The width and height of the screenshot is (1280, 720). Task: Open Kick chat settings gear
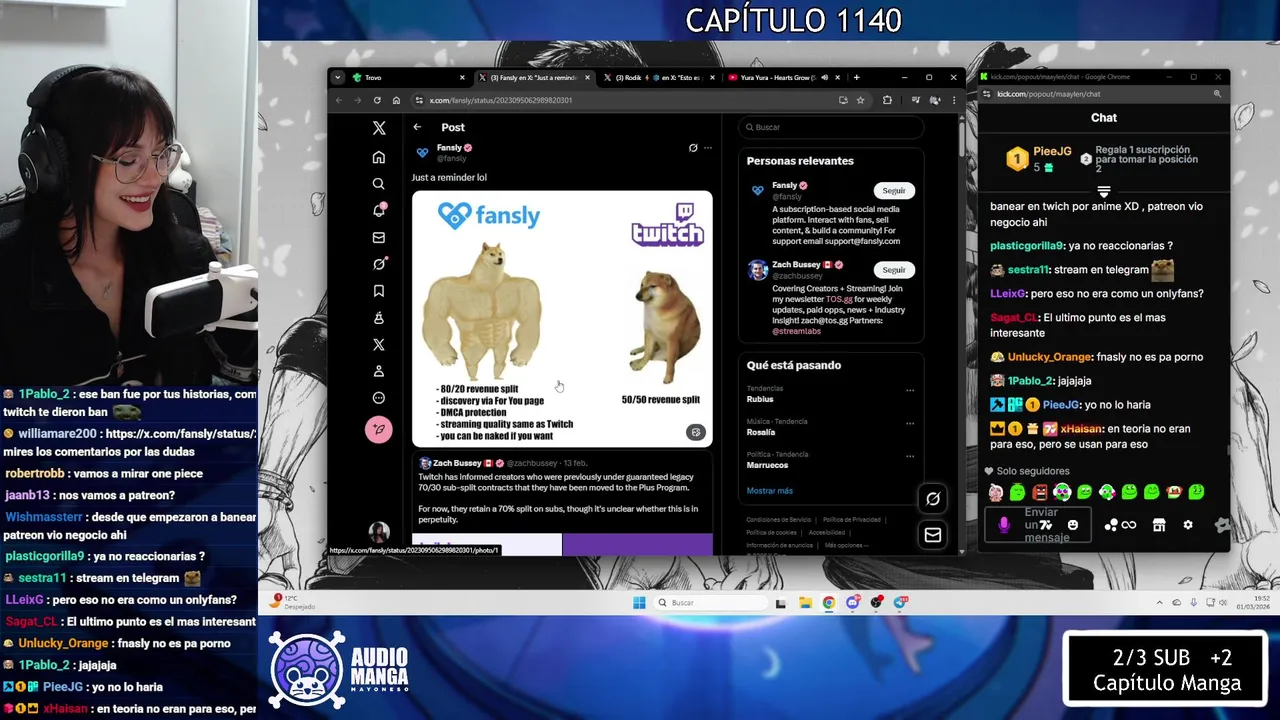[1188, 525]
